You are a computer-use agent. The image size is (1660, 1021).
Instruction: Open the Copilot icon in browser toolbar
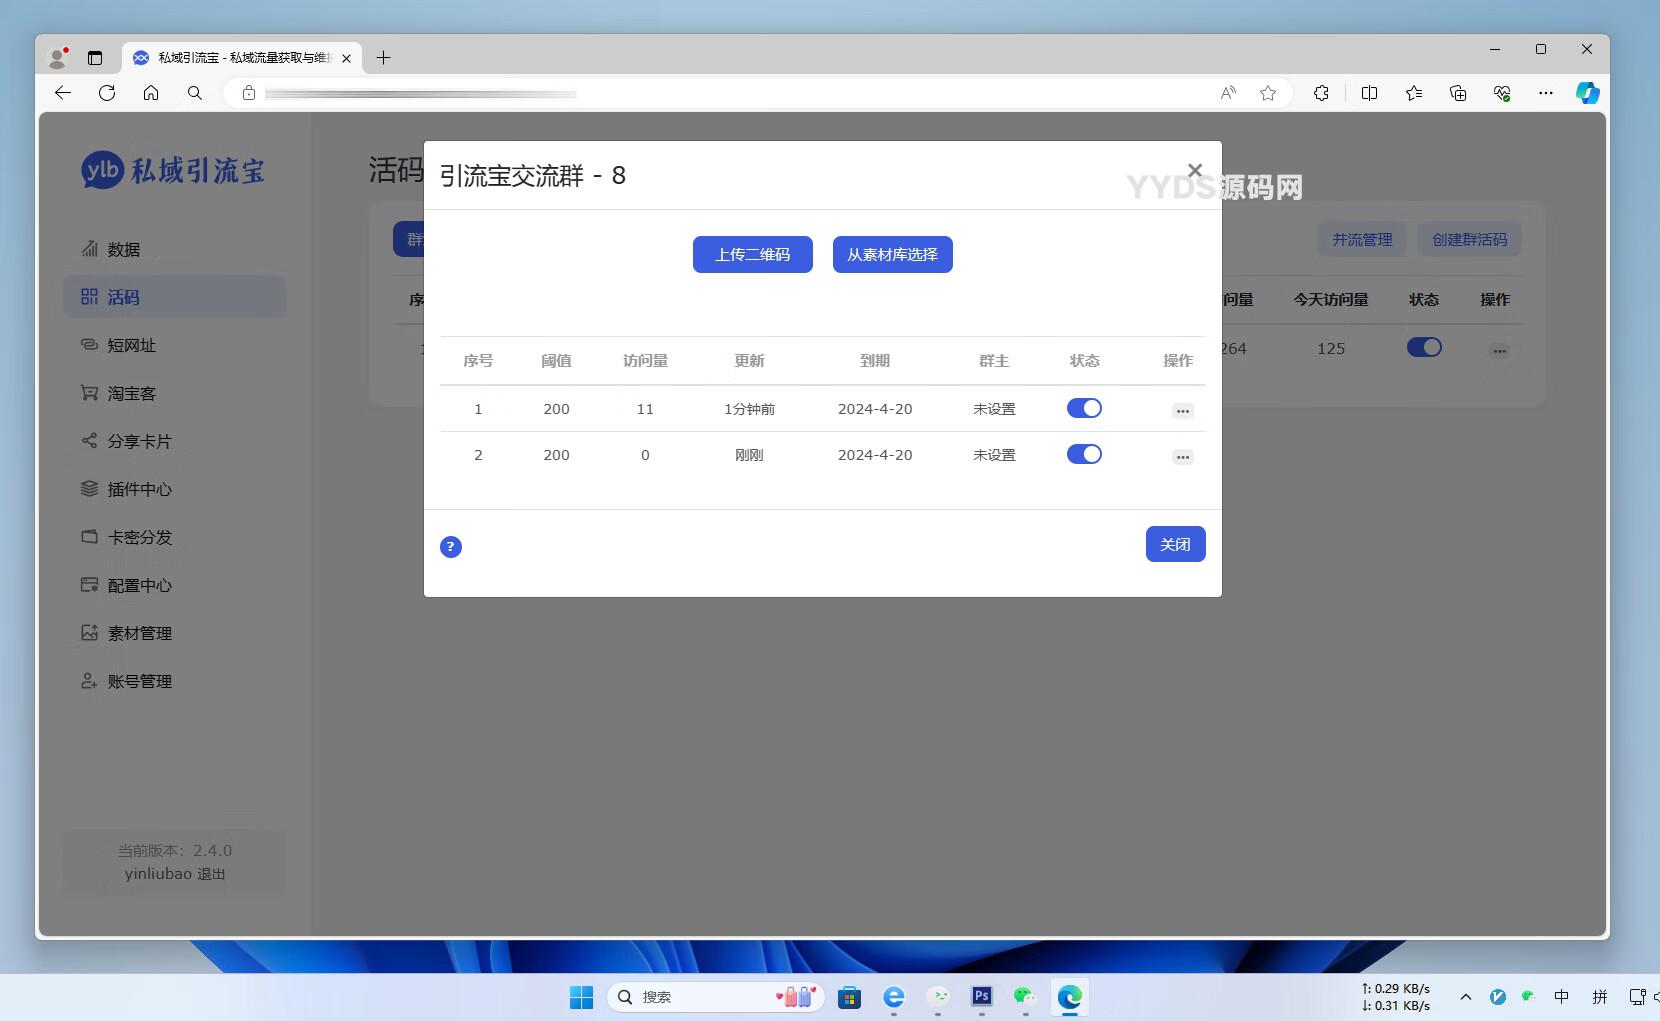coord(1587,93)
